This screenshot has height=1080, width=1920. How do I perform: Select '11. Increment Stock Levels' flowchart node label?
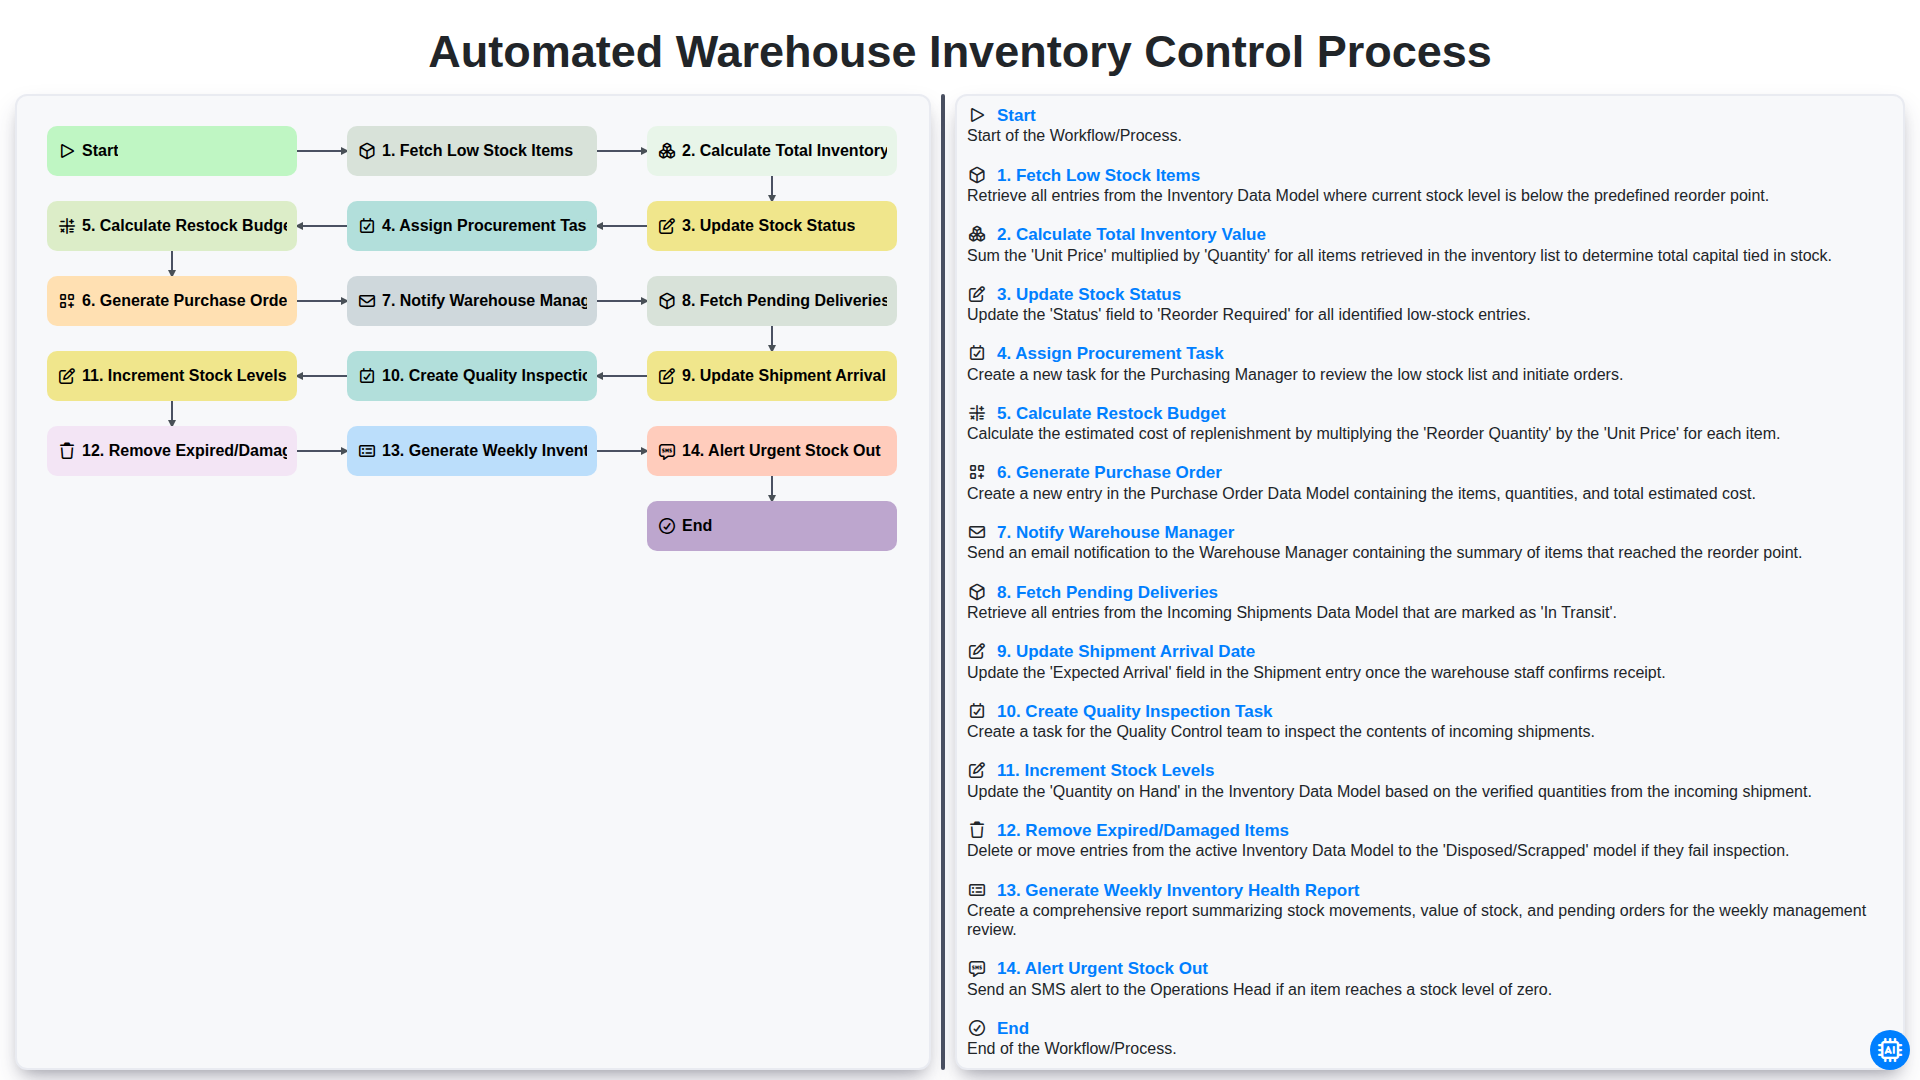184,376
